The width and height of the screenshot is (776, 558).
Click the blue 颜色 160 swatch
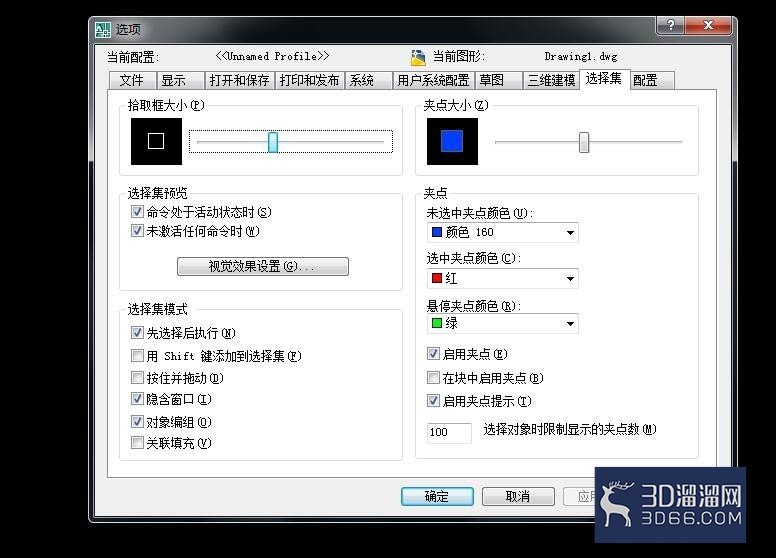(x=437, y=232)
